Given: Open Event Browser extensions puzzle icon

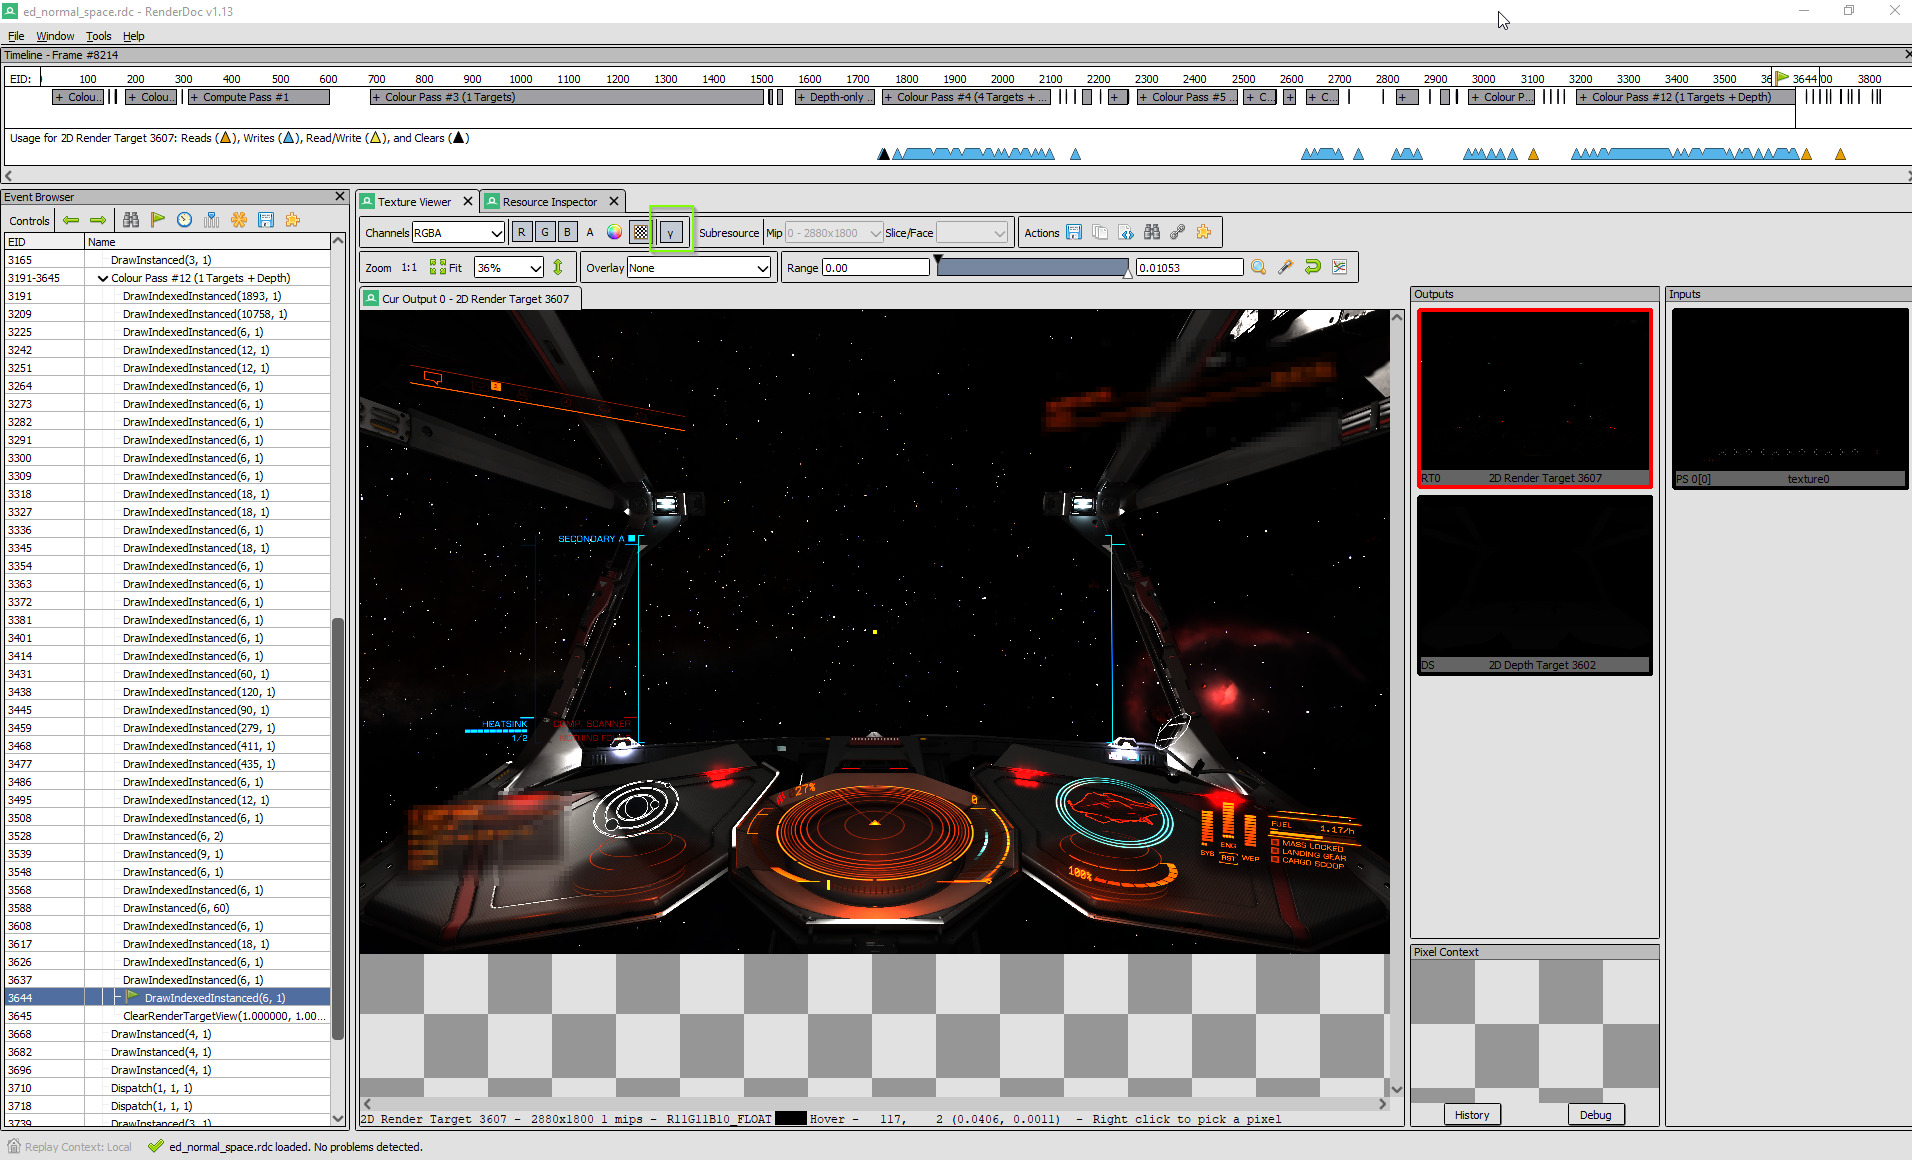Looking at the screenshot, I should pyautogui.click(x=293, y=220).
